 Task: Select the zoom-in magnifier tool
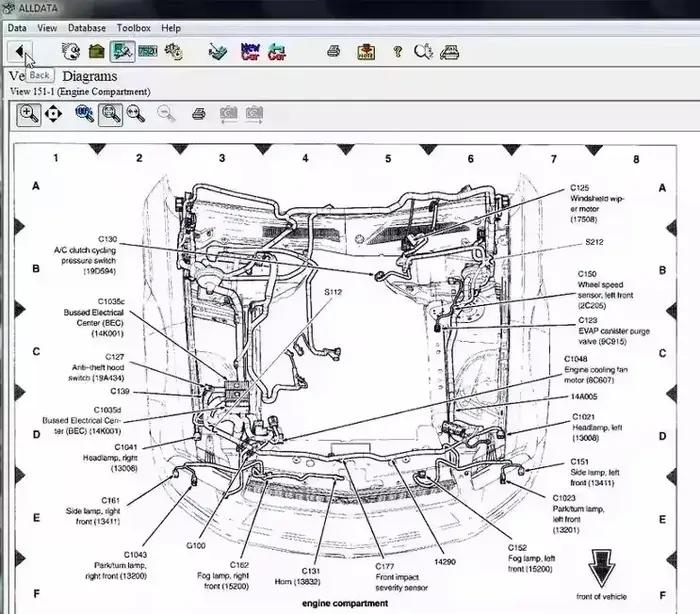click(29, 114)
